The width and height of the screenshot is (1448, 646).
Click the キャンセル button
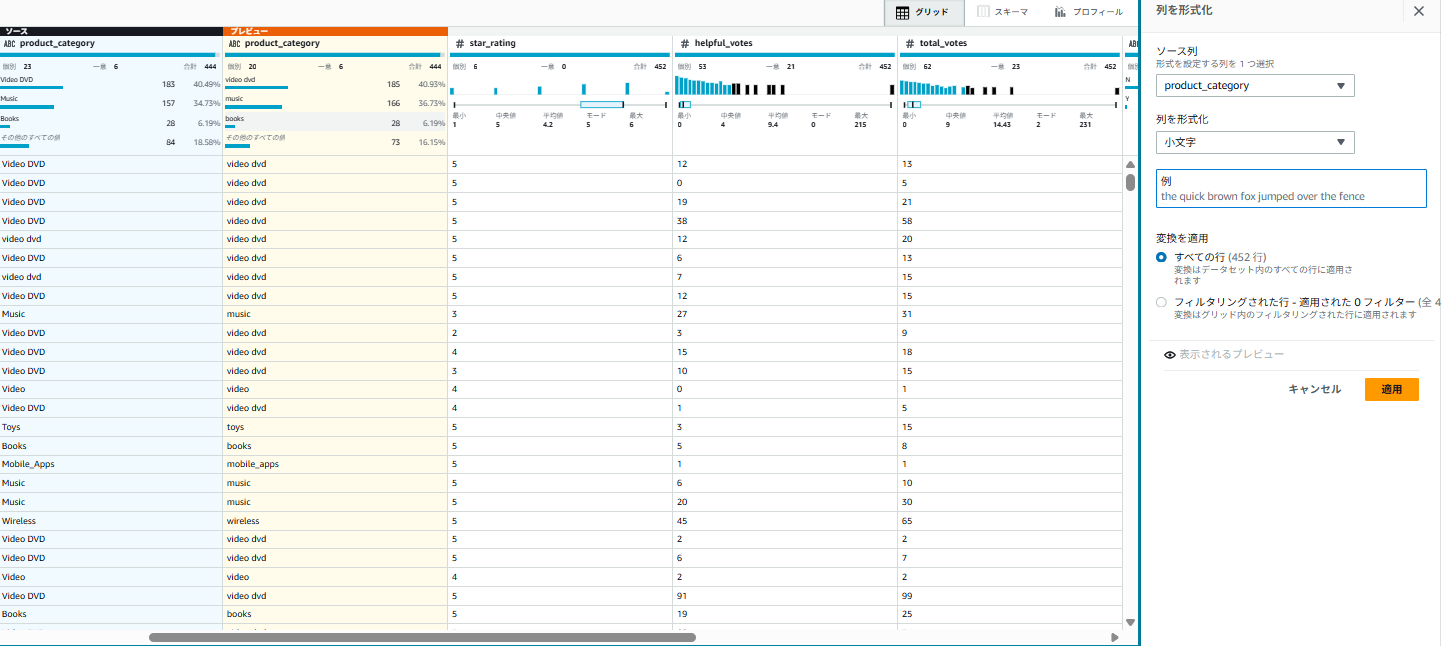pyautogui.click(x=1314, y=389)
